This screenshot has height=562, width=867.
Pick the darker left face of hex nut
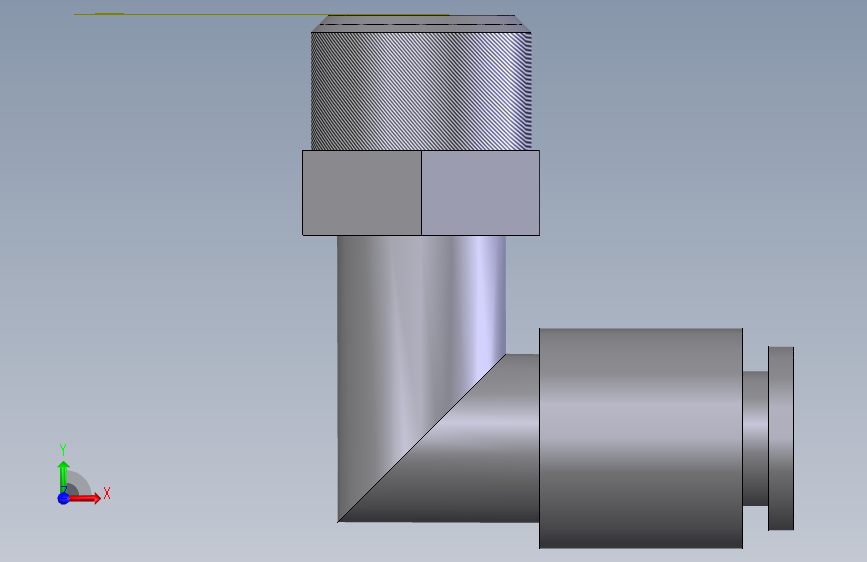(x=362, y=192)
